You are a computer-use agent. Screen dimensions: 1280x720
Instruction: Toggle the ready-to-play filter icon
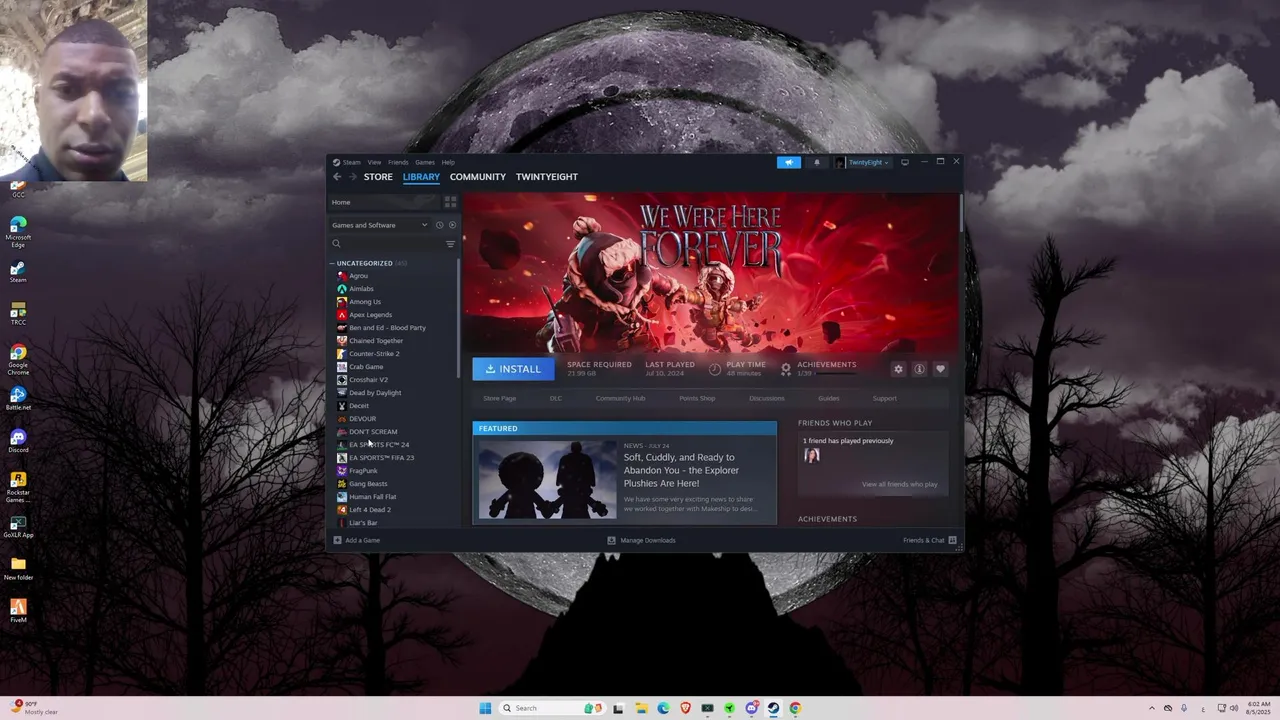pos(452,225)
